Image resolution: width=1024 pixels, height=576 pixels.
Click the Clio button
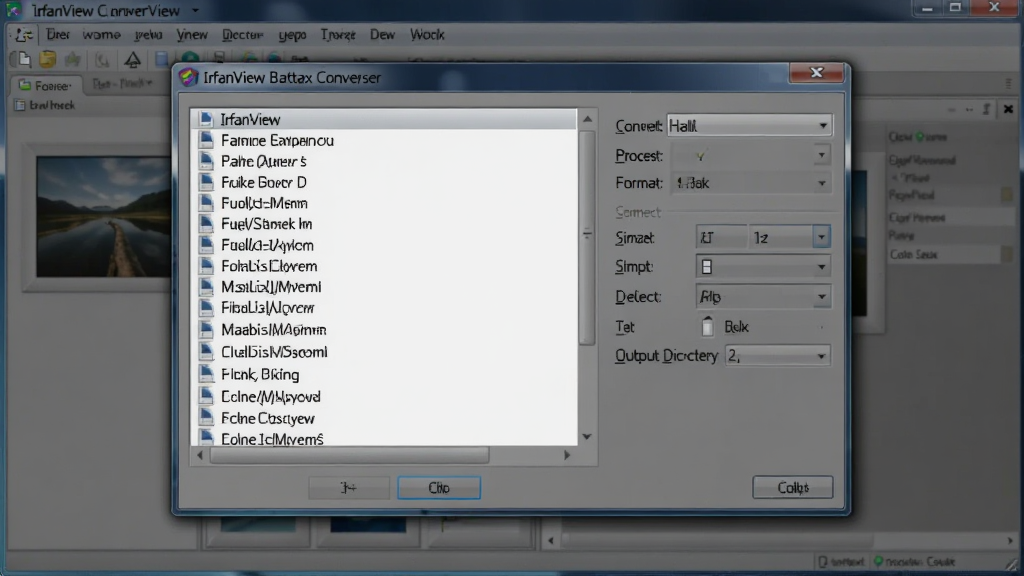(x=439, y=488)
